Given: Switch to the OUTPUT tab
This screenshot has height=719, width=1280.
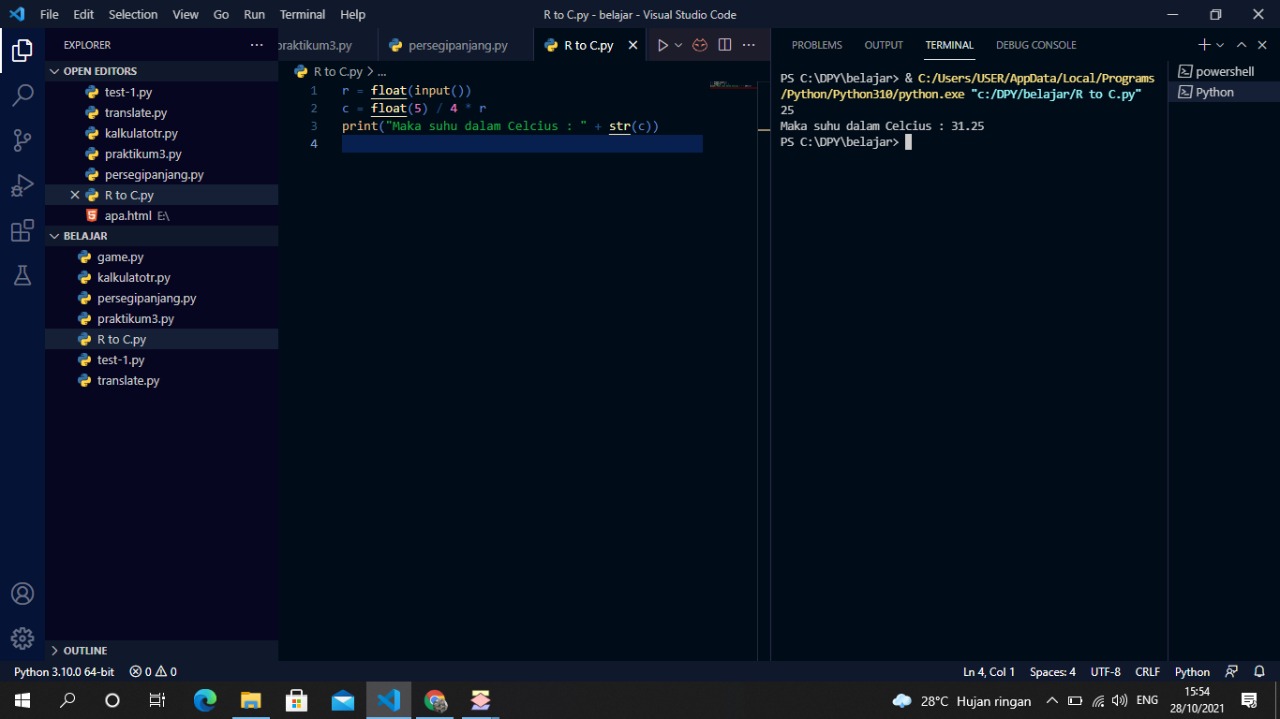Looking at the screenshot, I should [x=883, y=45].
